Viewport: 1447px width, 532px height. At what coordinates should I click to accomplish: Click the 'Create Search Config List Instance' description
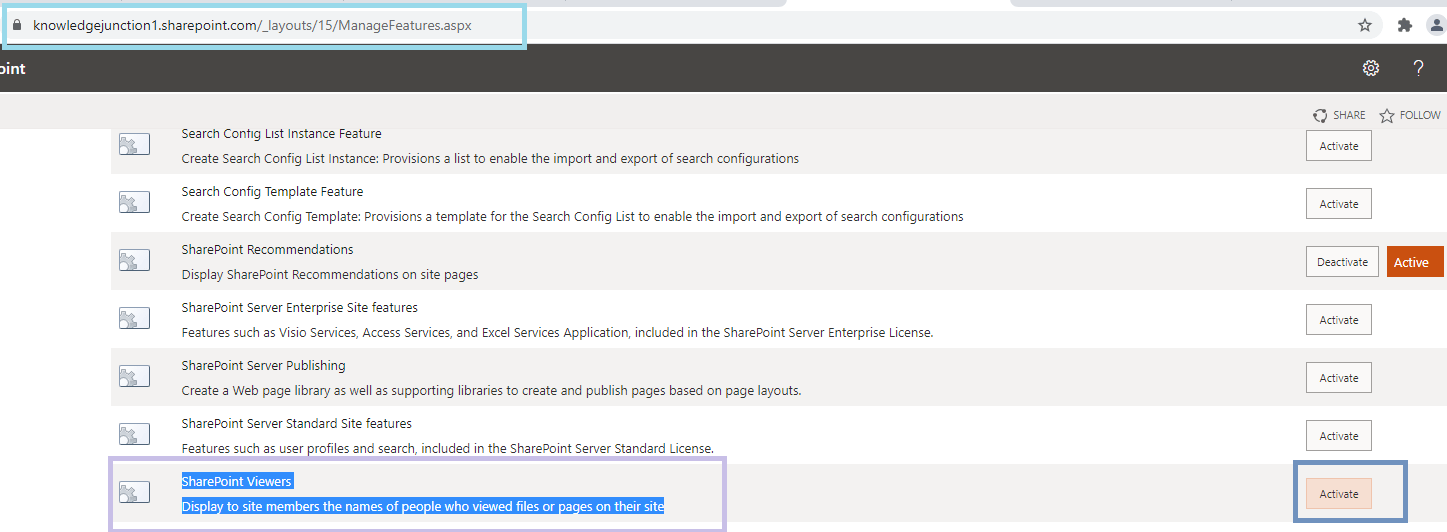(x=490, y=158)
